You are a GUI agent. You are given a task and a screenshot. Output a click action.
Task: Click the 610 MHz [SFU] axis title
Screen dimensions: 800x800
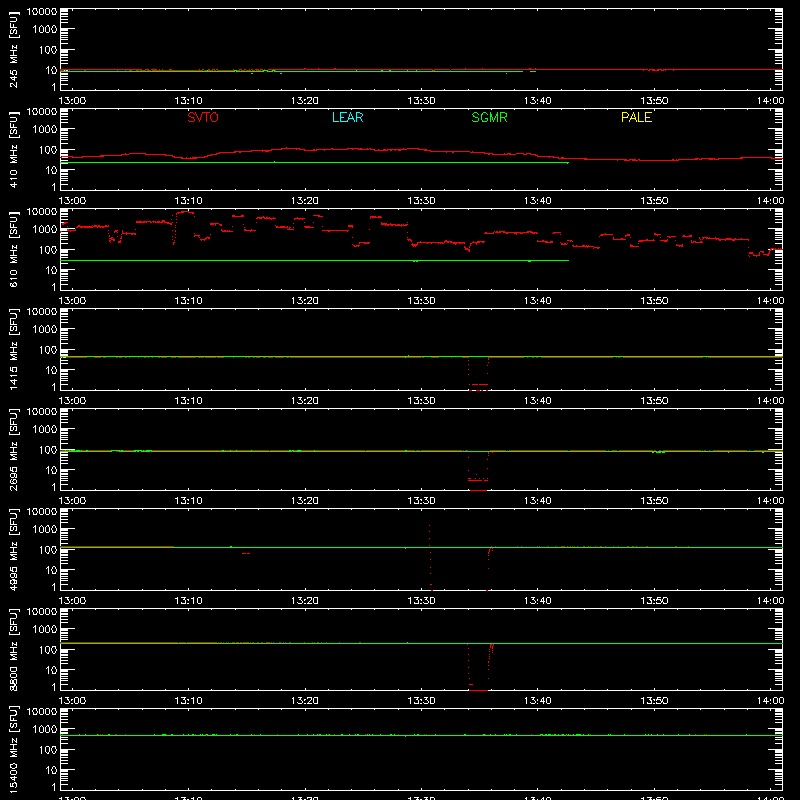(13, 249)
